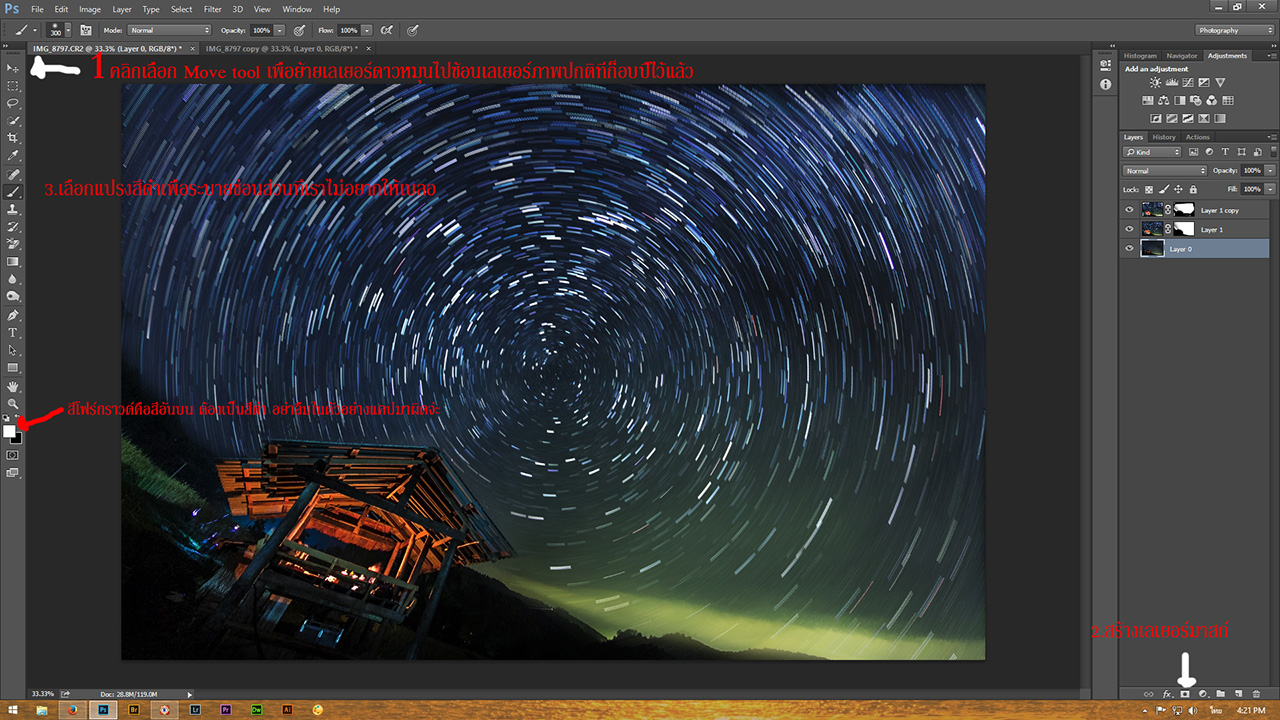The image size is (1280, 720).
Task: Select the Crop tool
Action: (x=13, y=138)
